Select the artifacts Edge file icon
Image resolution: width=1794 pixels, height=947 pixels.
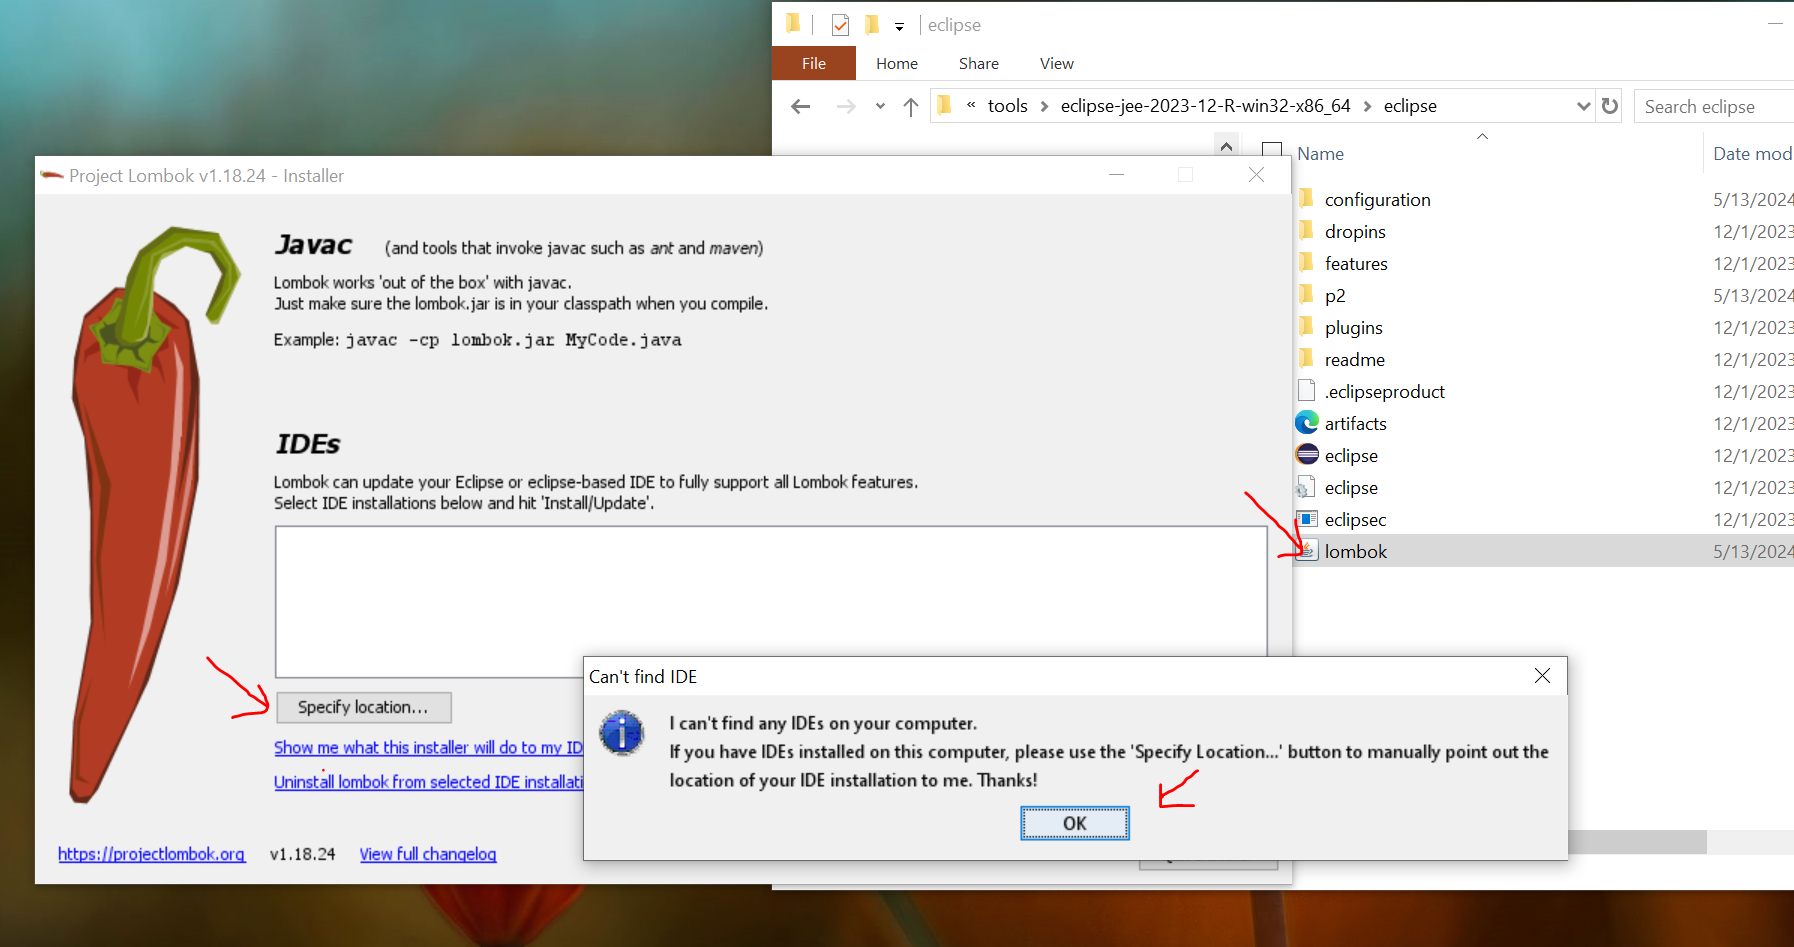tap(1307, 422)
